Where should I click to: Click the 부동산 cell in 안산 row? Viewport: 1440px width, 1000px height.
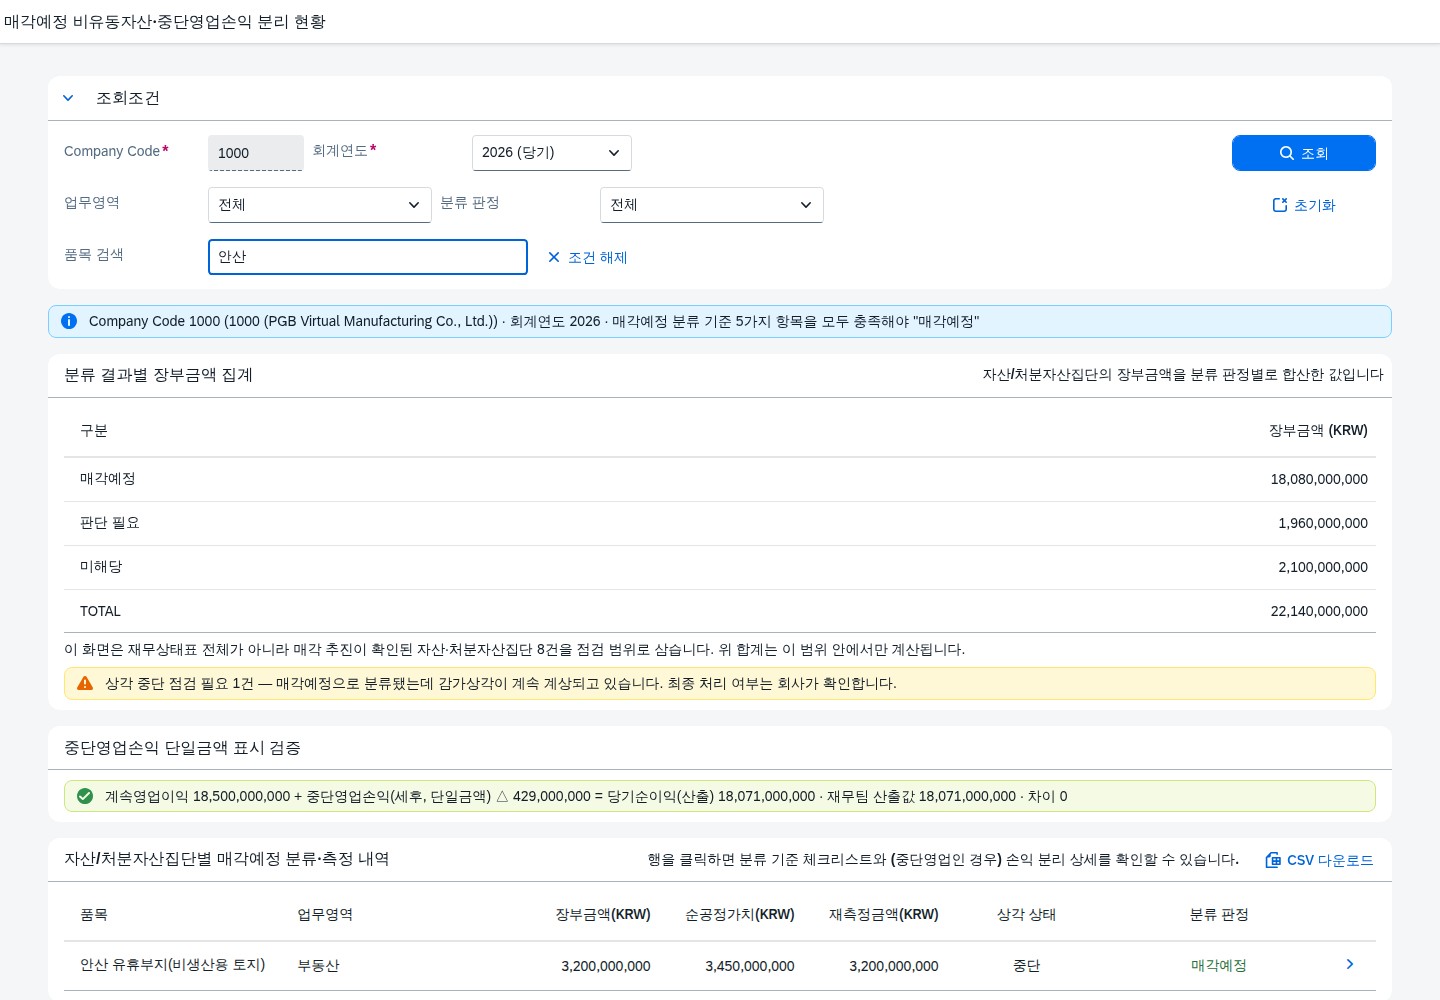[318, 966]
